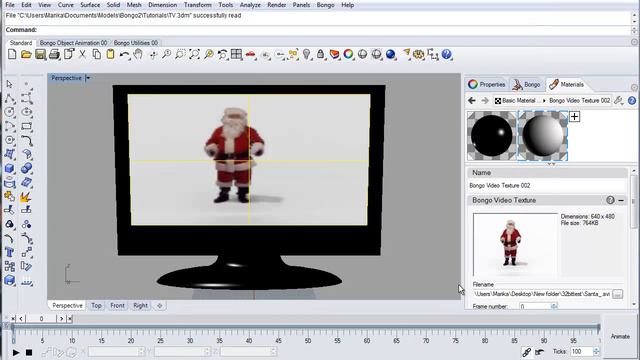Click timeline at tick 50
The width and height of the screenshot is (640, 360).
pos(308,334)
